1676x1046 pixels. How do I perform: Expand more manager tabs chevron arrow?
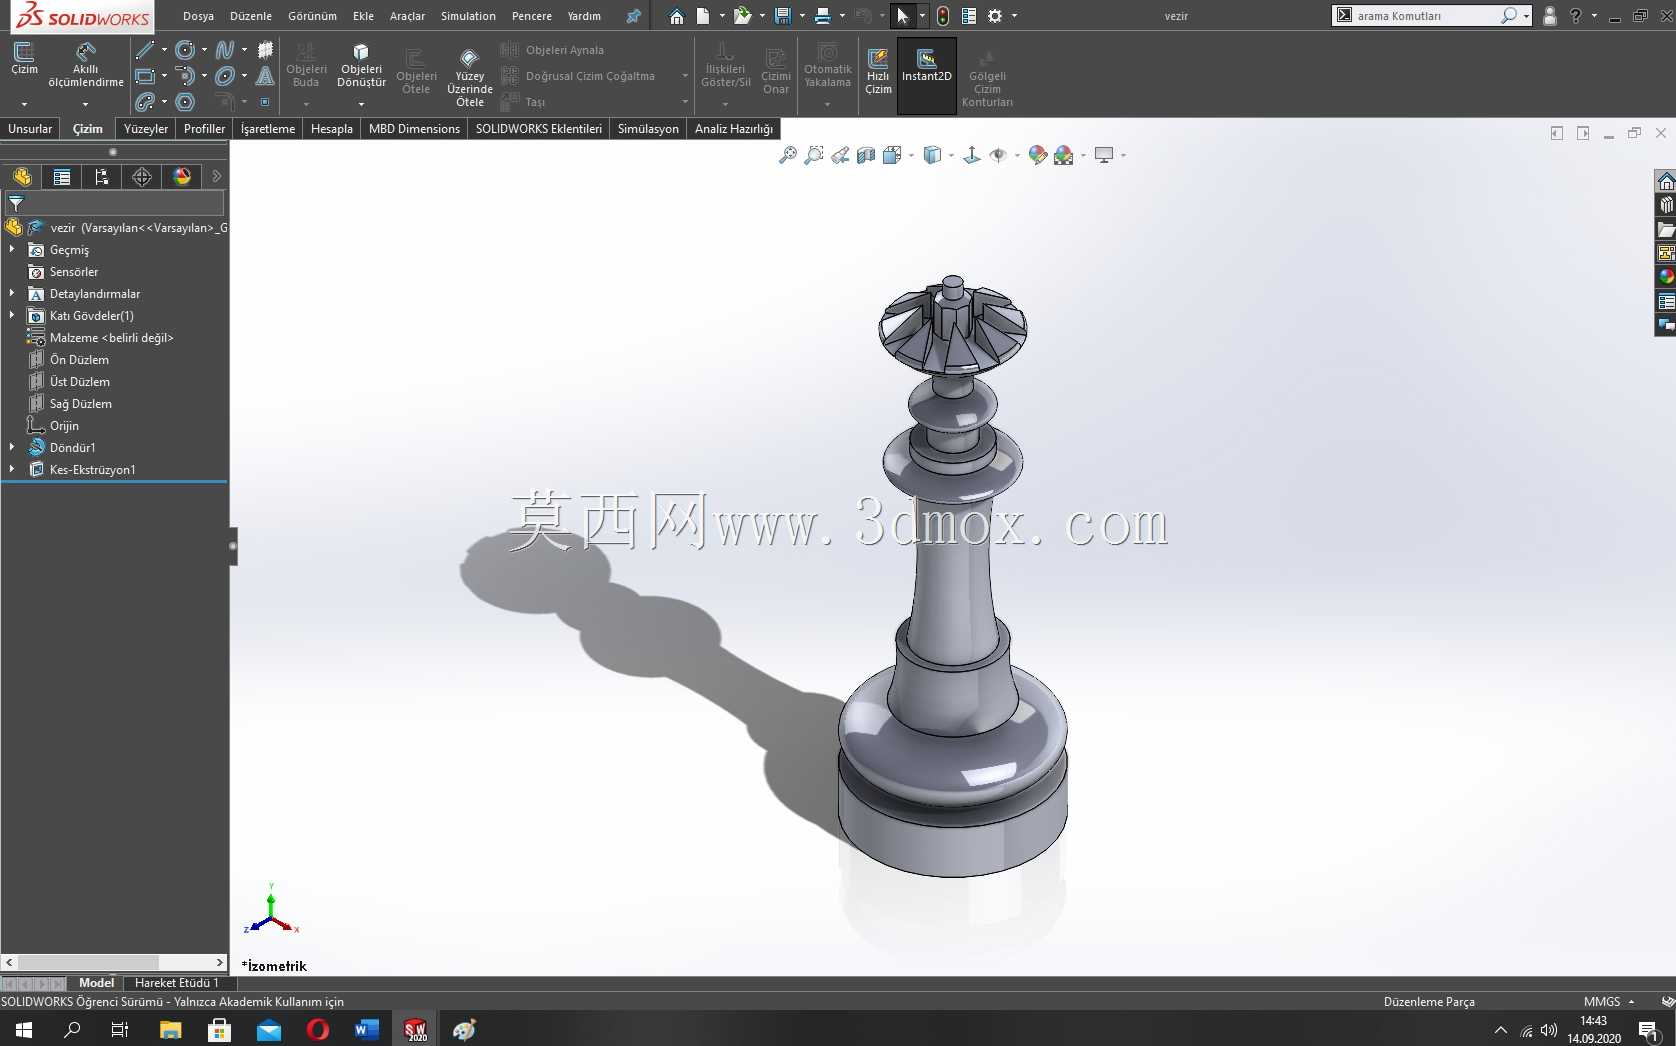[216, 177]
